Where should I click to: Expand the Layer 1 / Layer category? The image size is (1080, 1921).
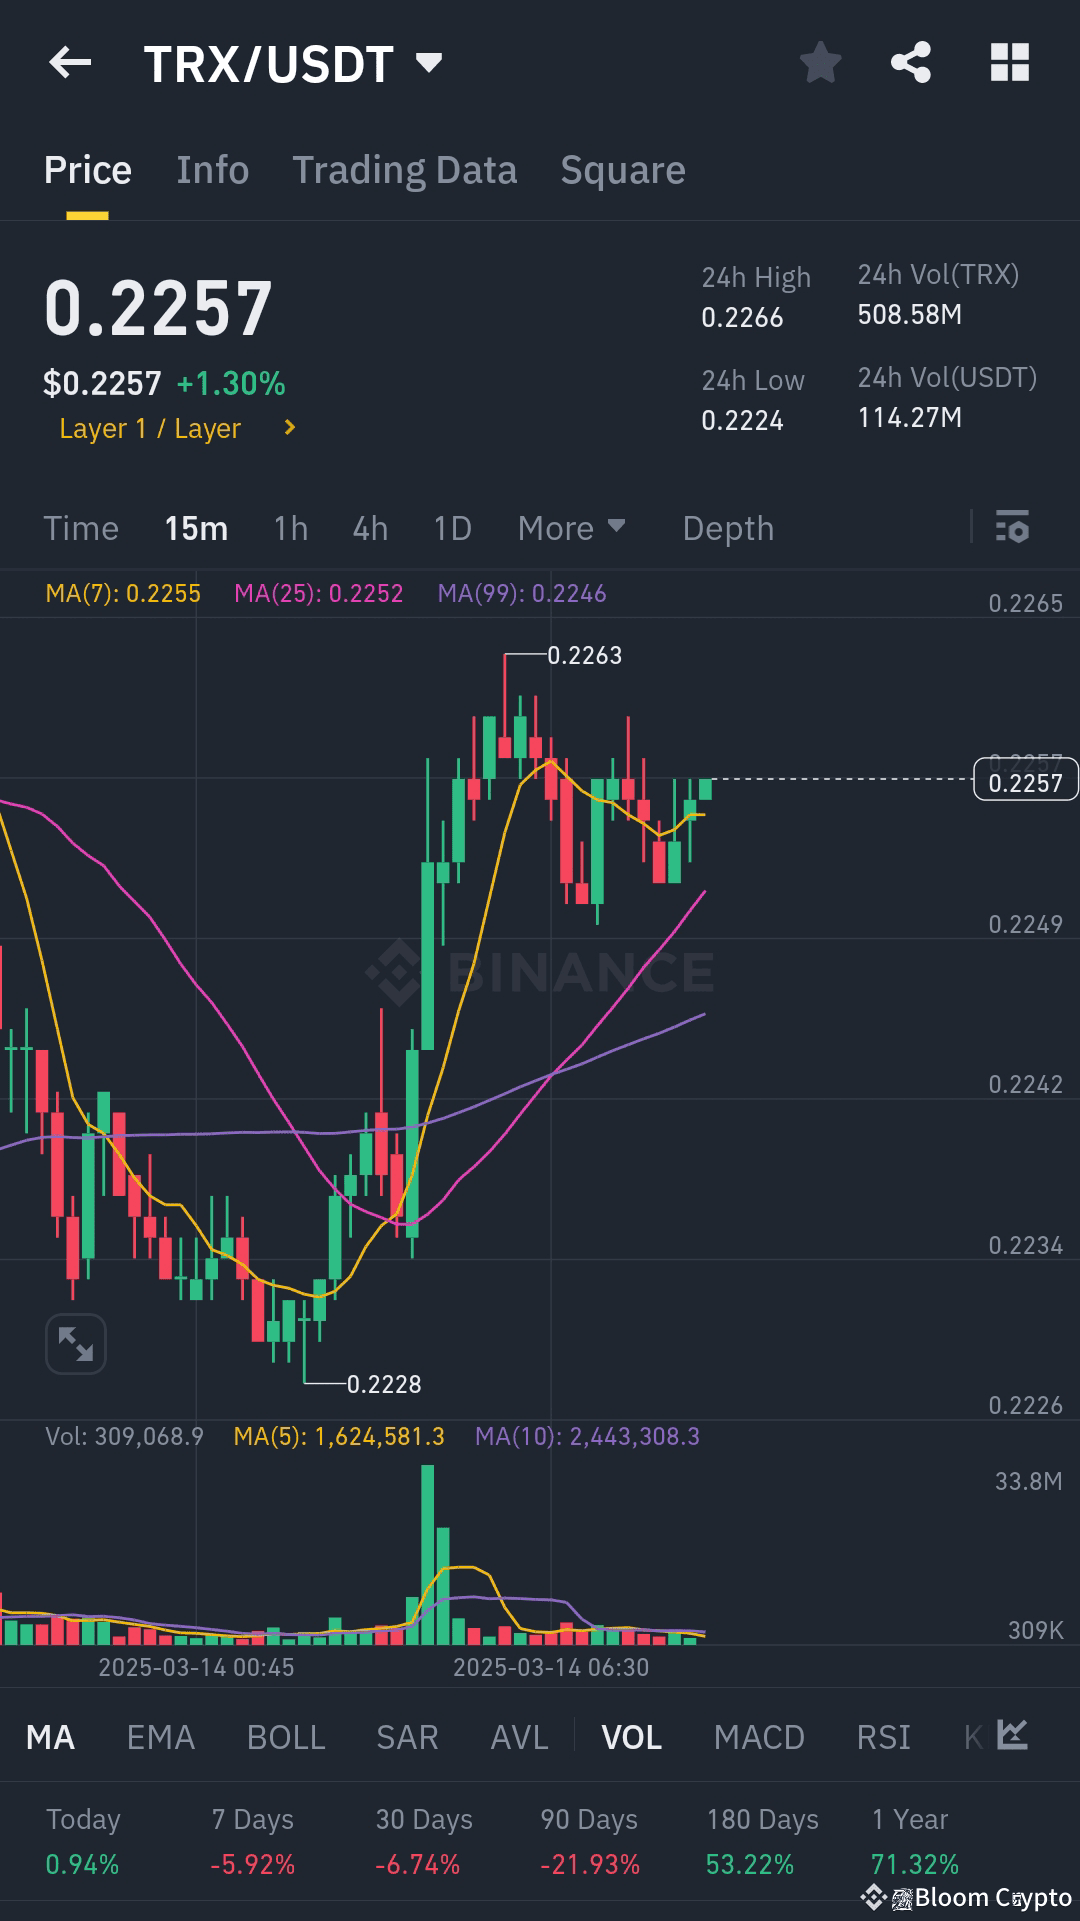[x=178, y=428]
